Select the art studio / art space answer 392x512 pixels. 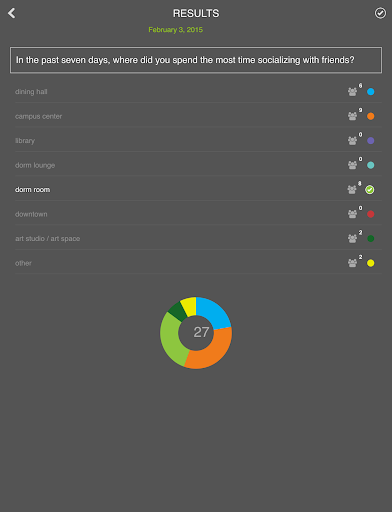coord(198,239)
